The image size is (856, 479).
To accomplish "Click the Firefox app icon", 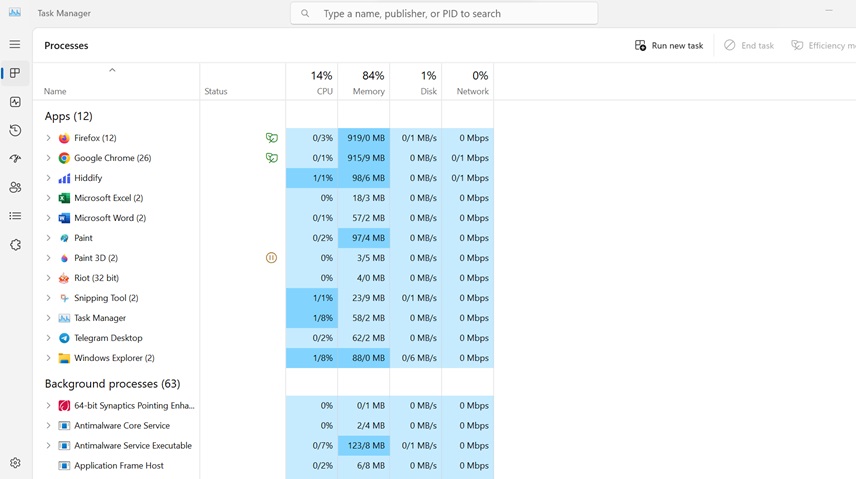I will pyautogui.click(x=64, y=138).
